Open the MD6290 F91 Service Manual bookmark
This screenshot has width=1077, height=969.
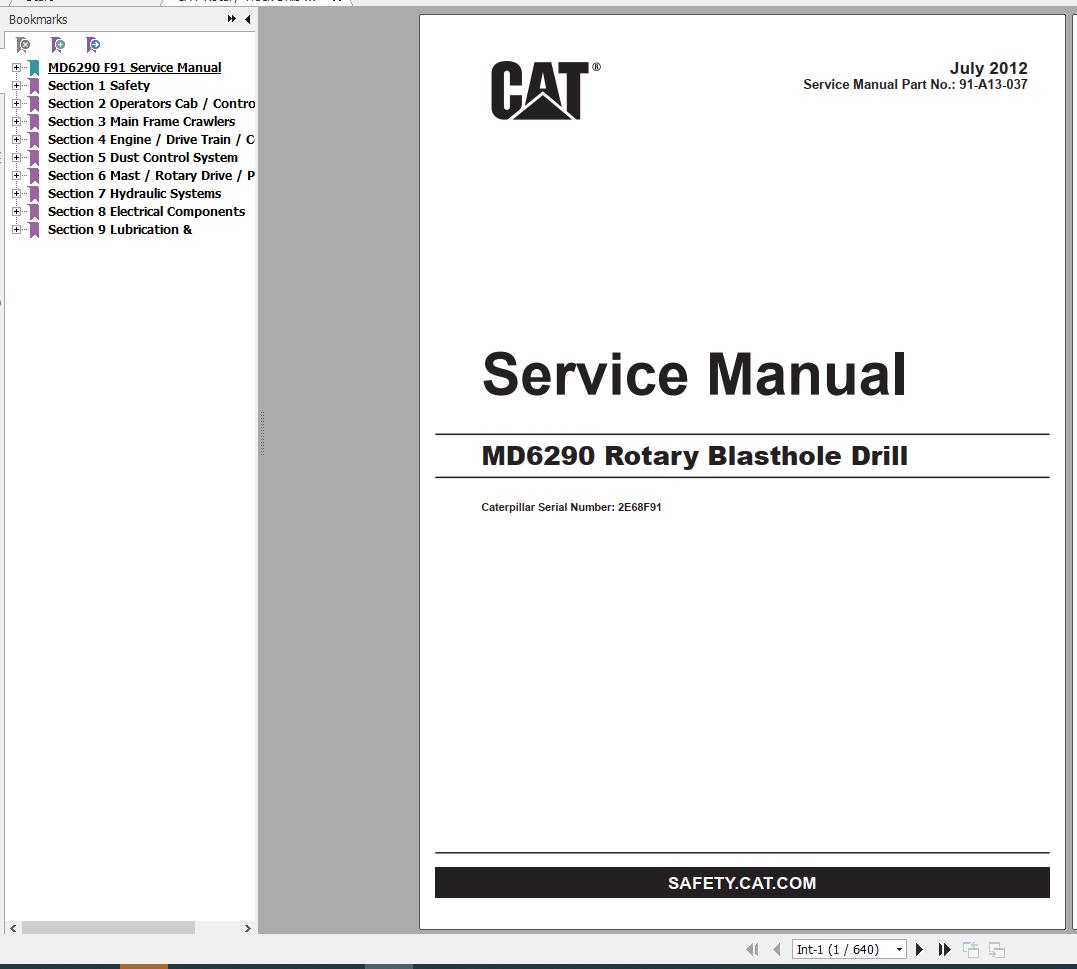click(134, 67)
